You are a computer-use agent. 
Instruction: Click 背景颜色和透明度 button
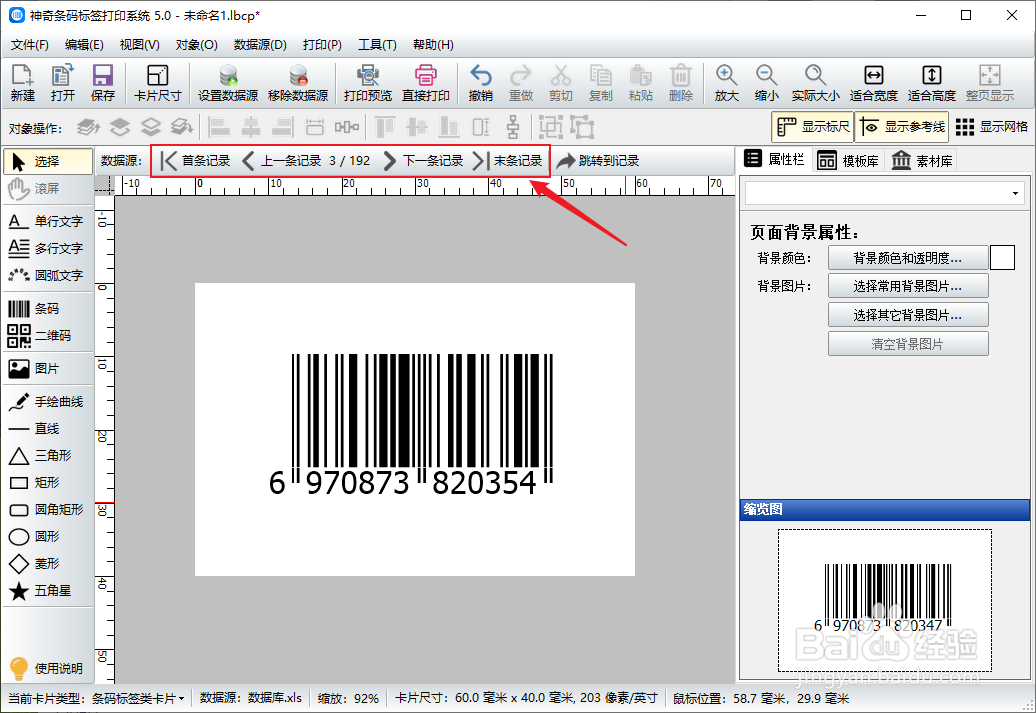coord(908,258)
